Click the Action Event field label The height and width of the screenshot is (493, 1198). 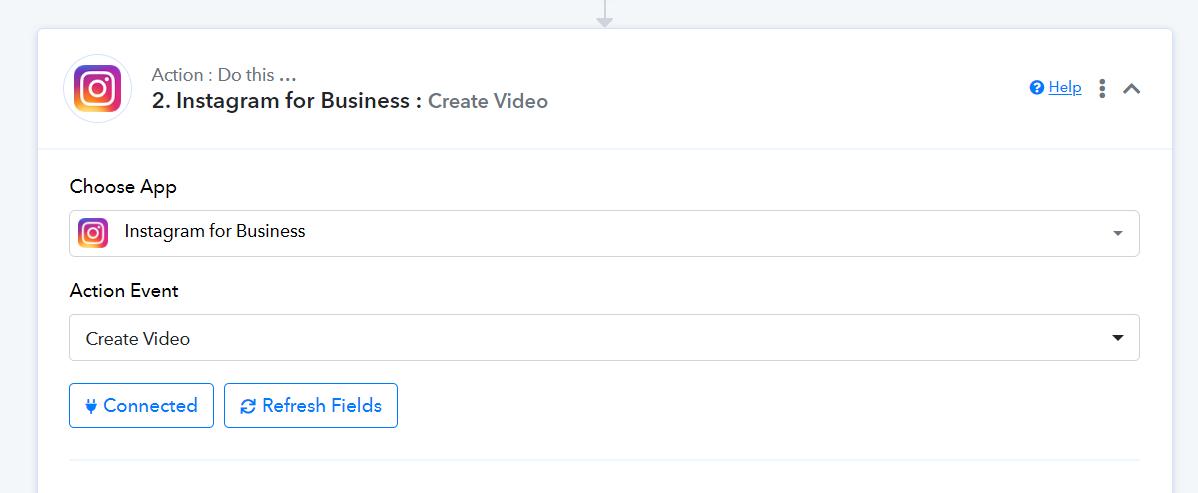[x=124, y=290]
